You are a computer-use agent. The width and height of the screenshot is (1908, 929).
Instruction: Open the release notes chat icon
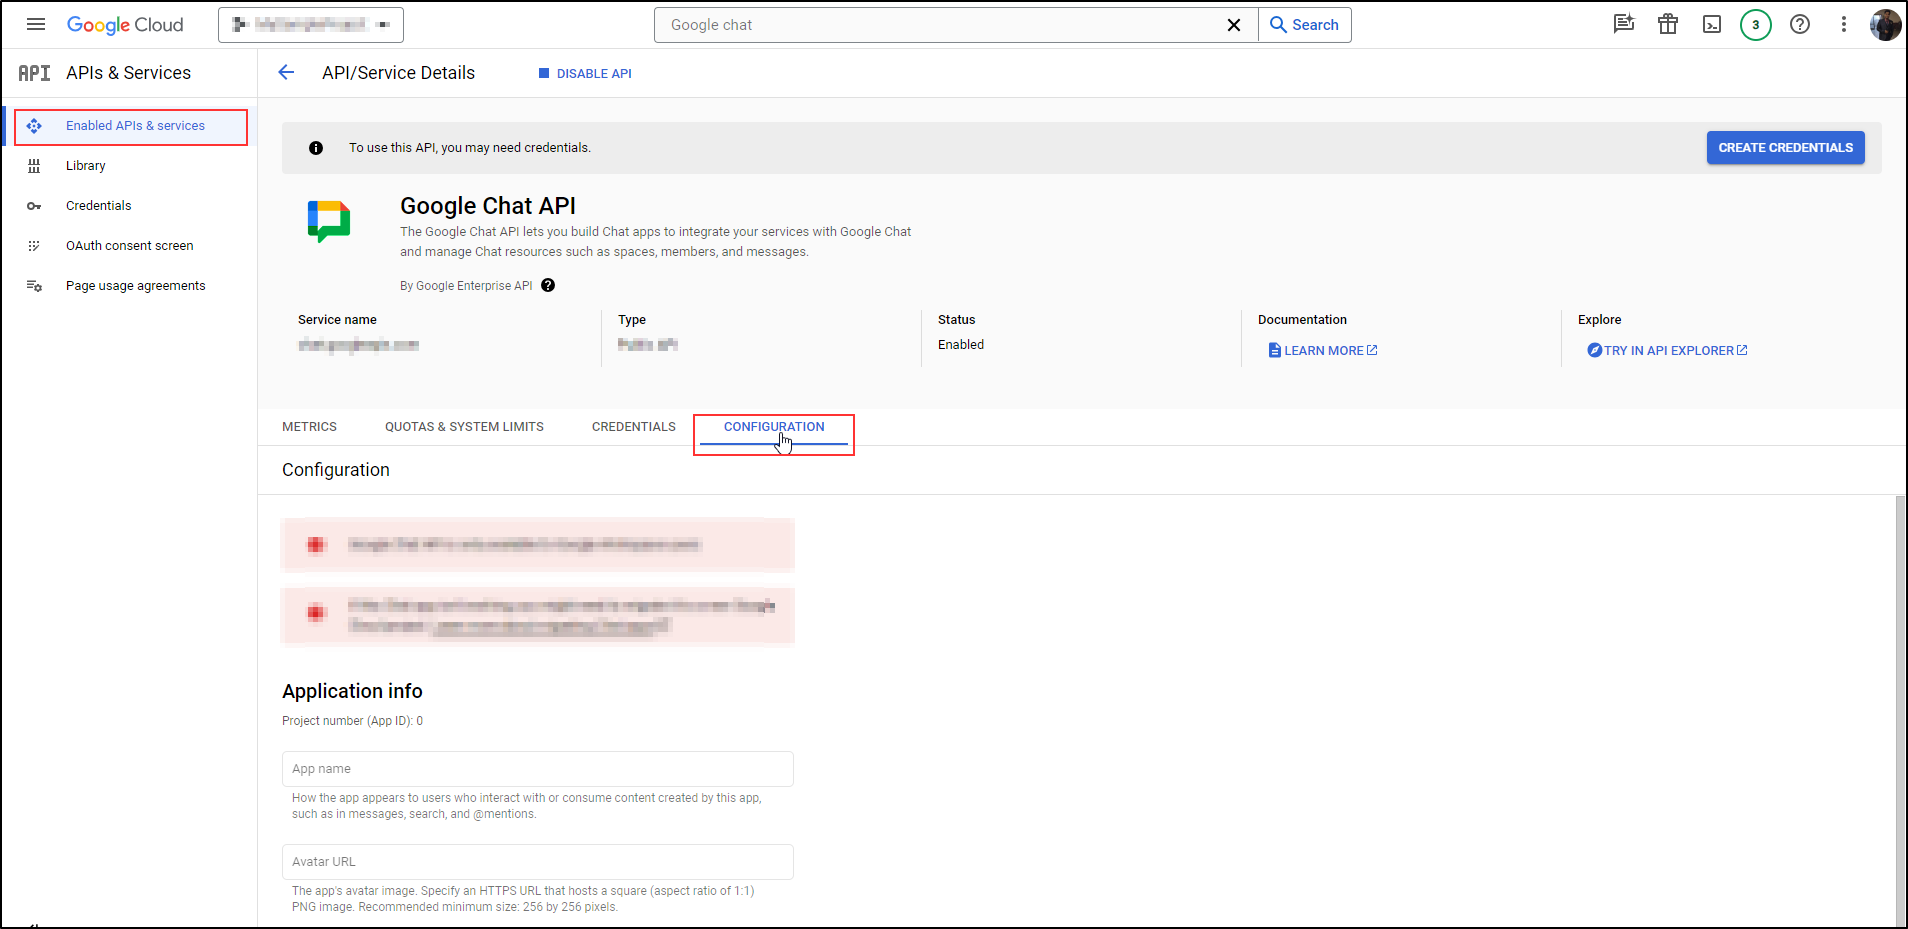coord(1624,24)
